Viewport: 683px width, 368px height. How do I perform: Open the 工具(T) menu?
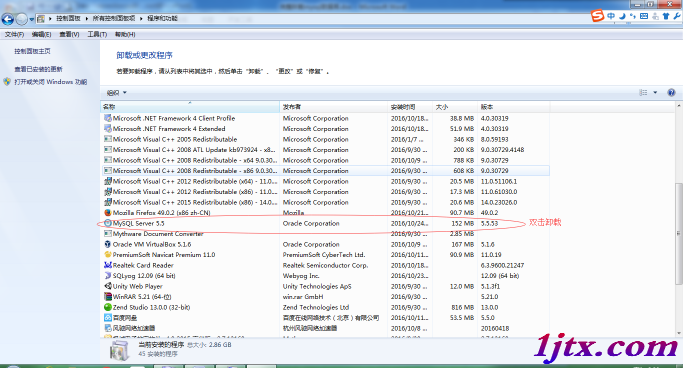(97, 34)
